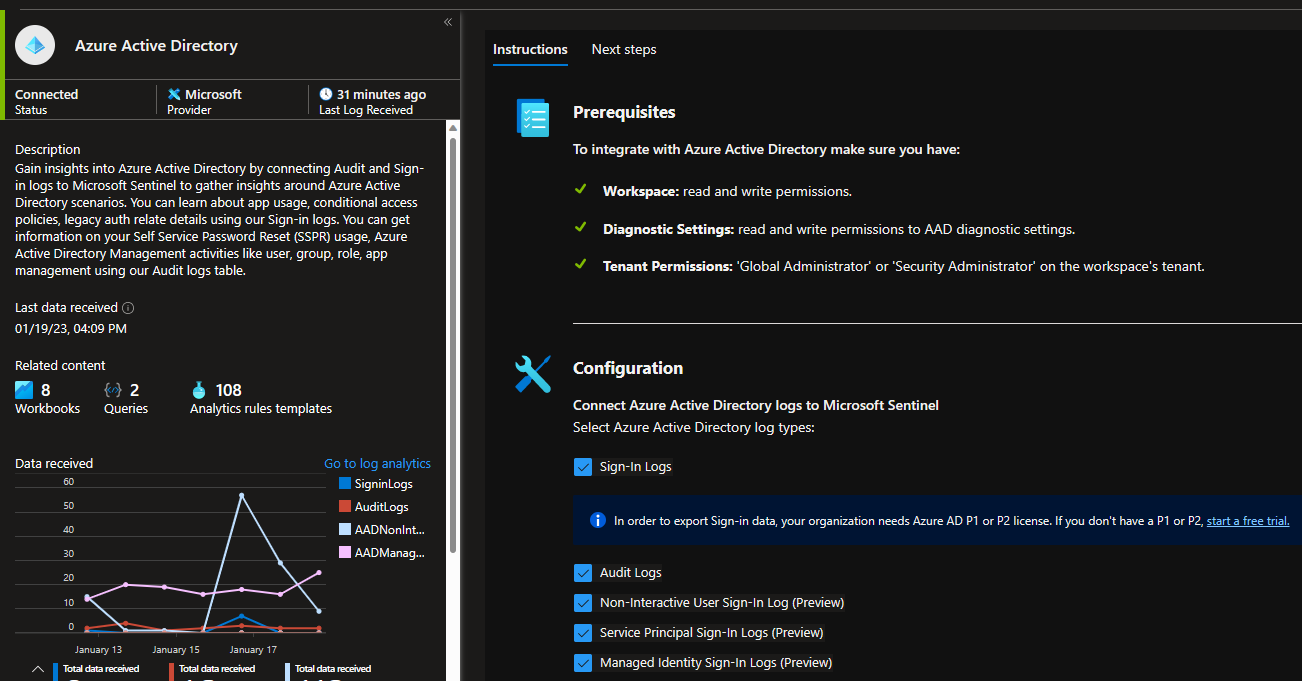Click the Configuration heading
The image size is (1302, 681).
point(628,368)
